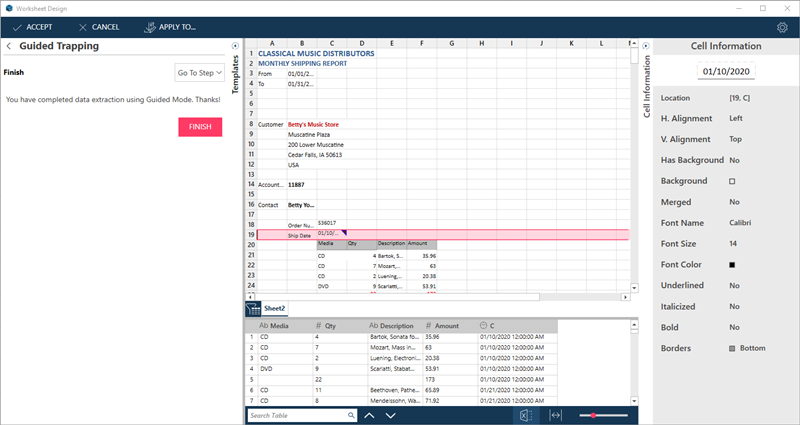Click Apply To in the top toolbar
The height and width of the screenshot is (425, 800).
click(170, 27)
